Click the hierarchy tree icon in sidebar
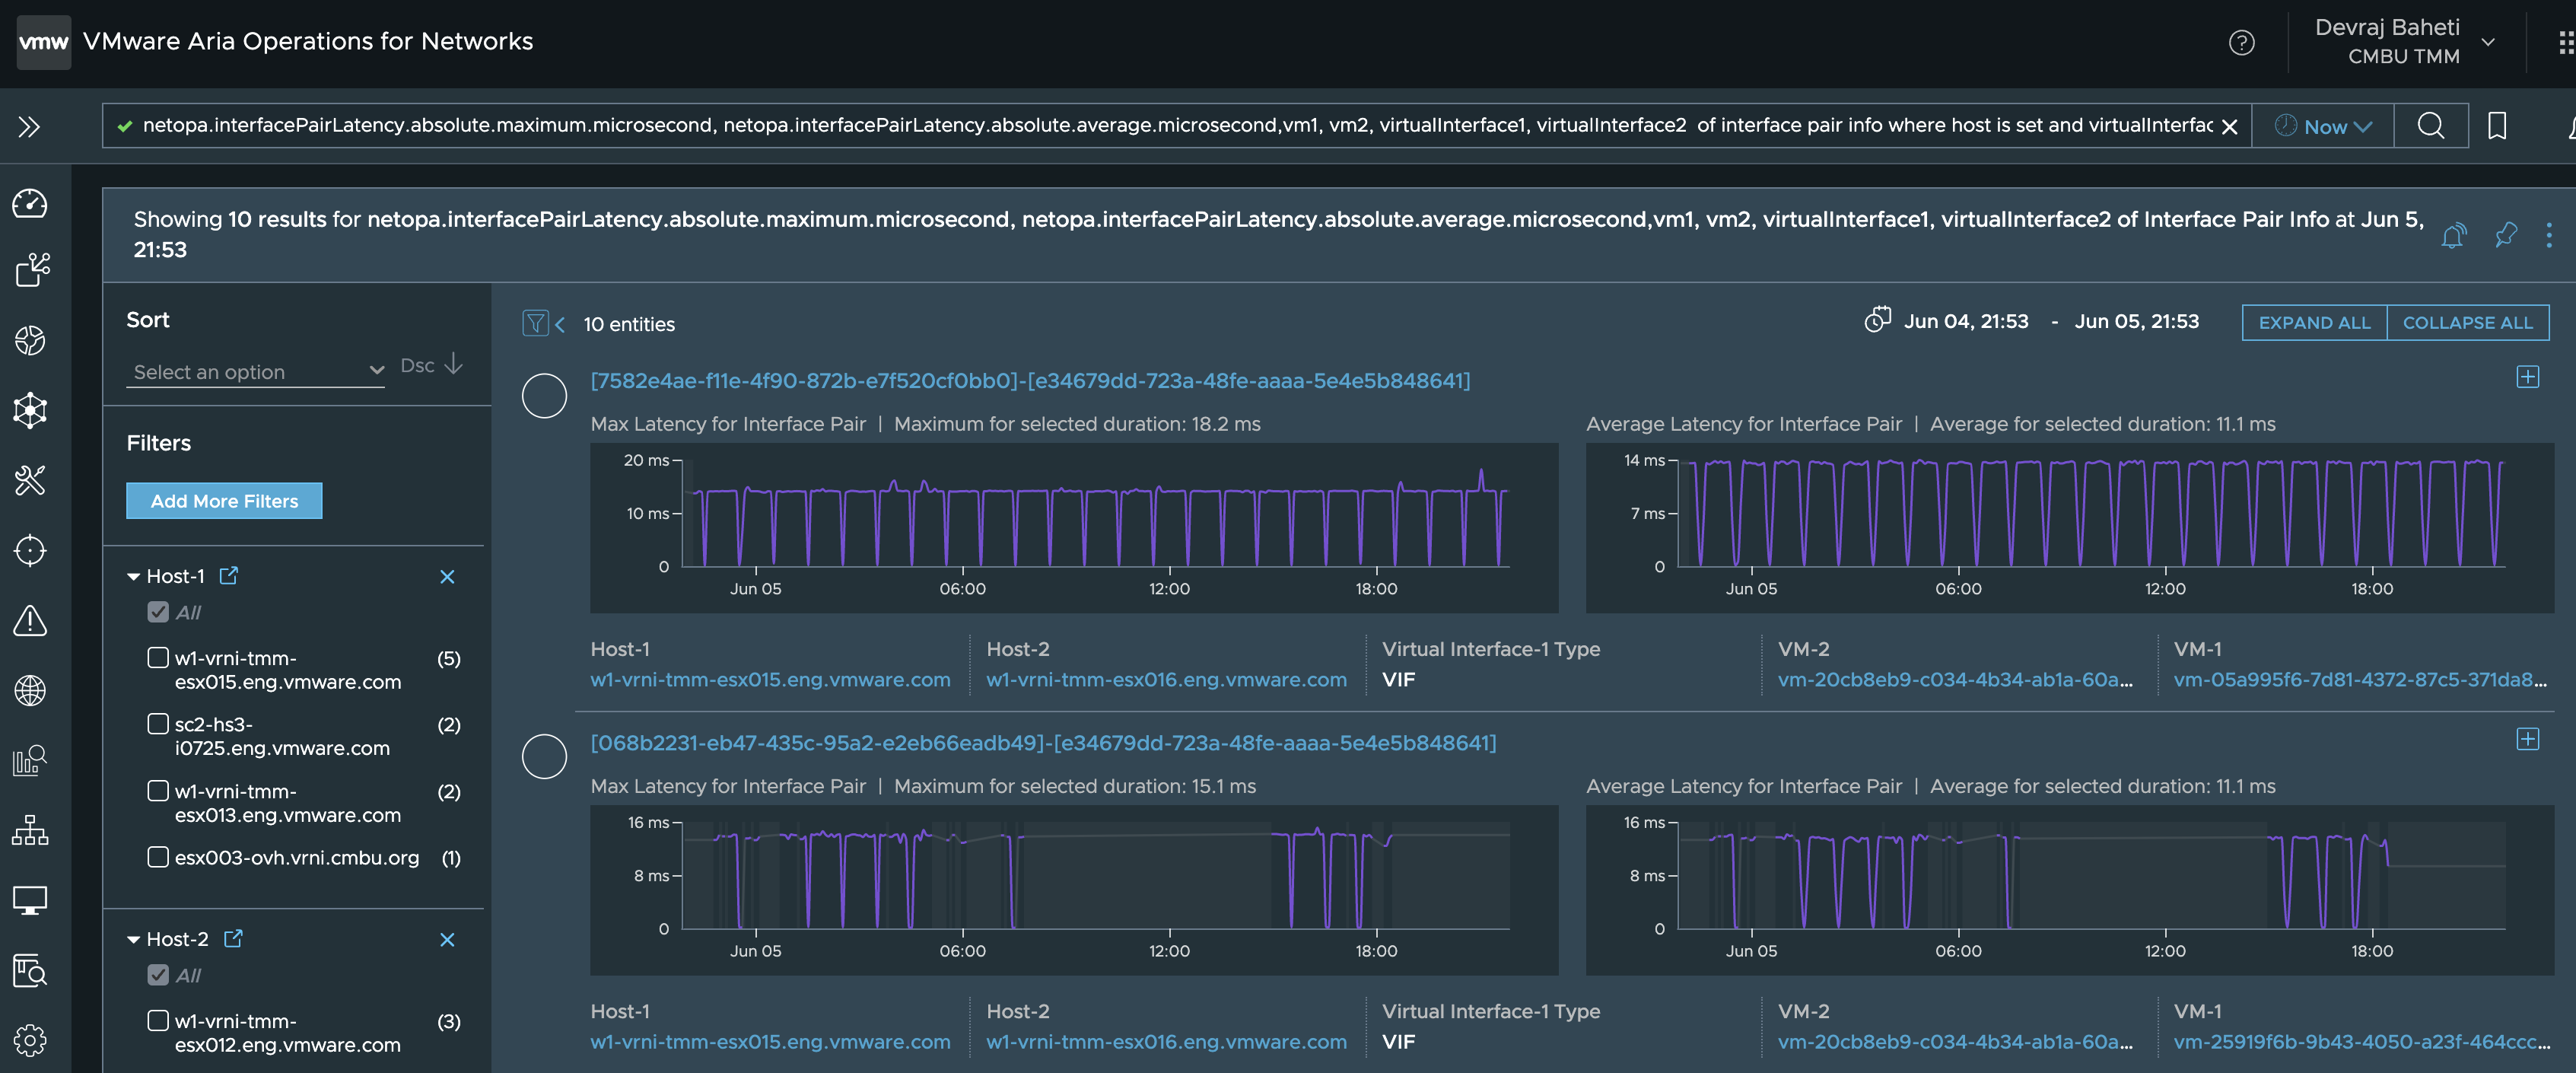 30,830
